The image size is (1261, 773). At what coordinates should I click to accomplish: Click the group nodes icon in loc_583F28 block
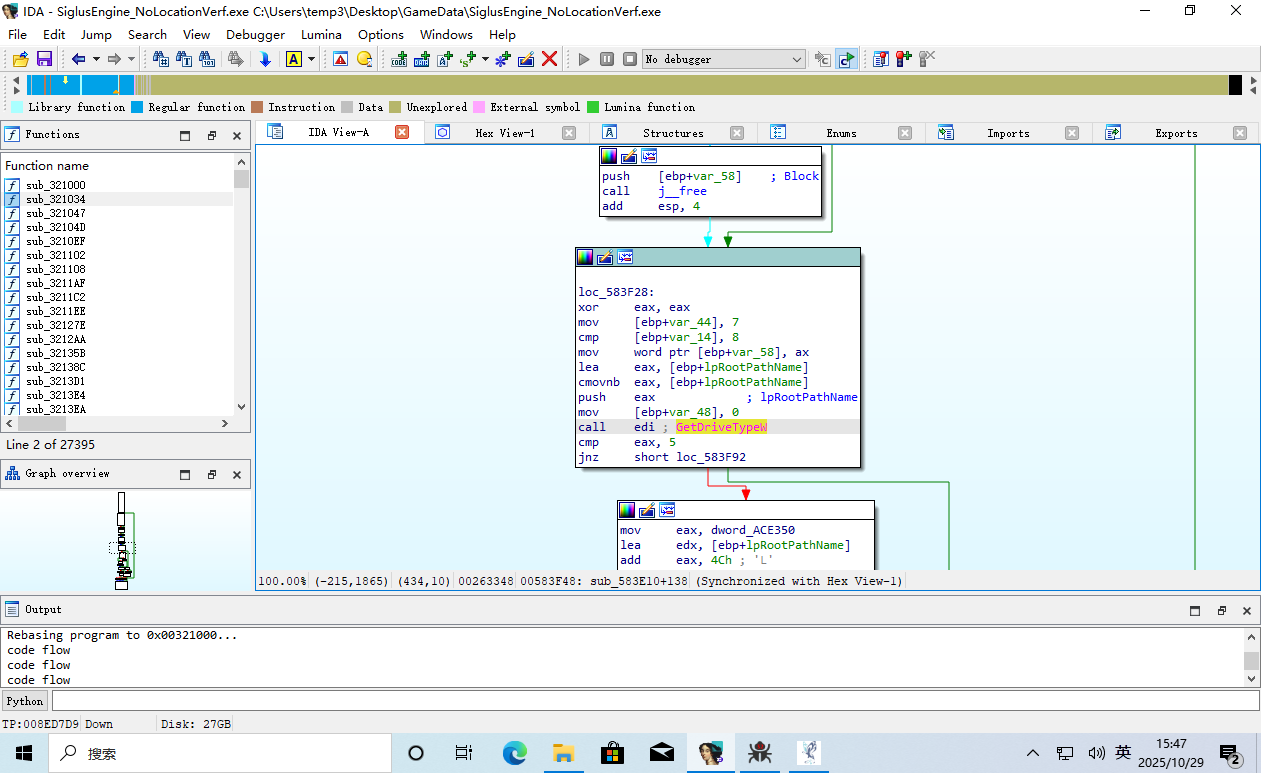point(625,258)
